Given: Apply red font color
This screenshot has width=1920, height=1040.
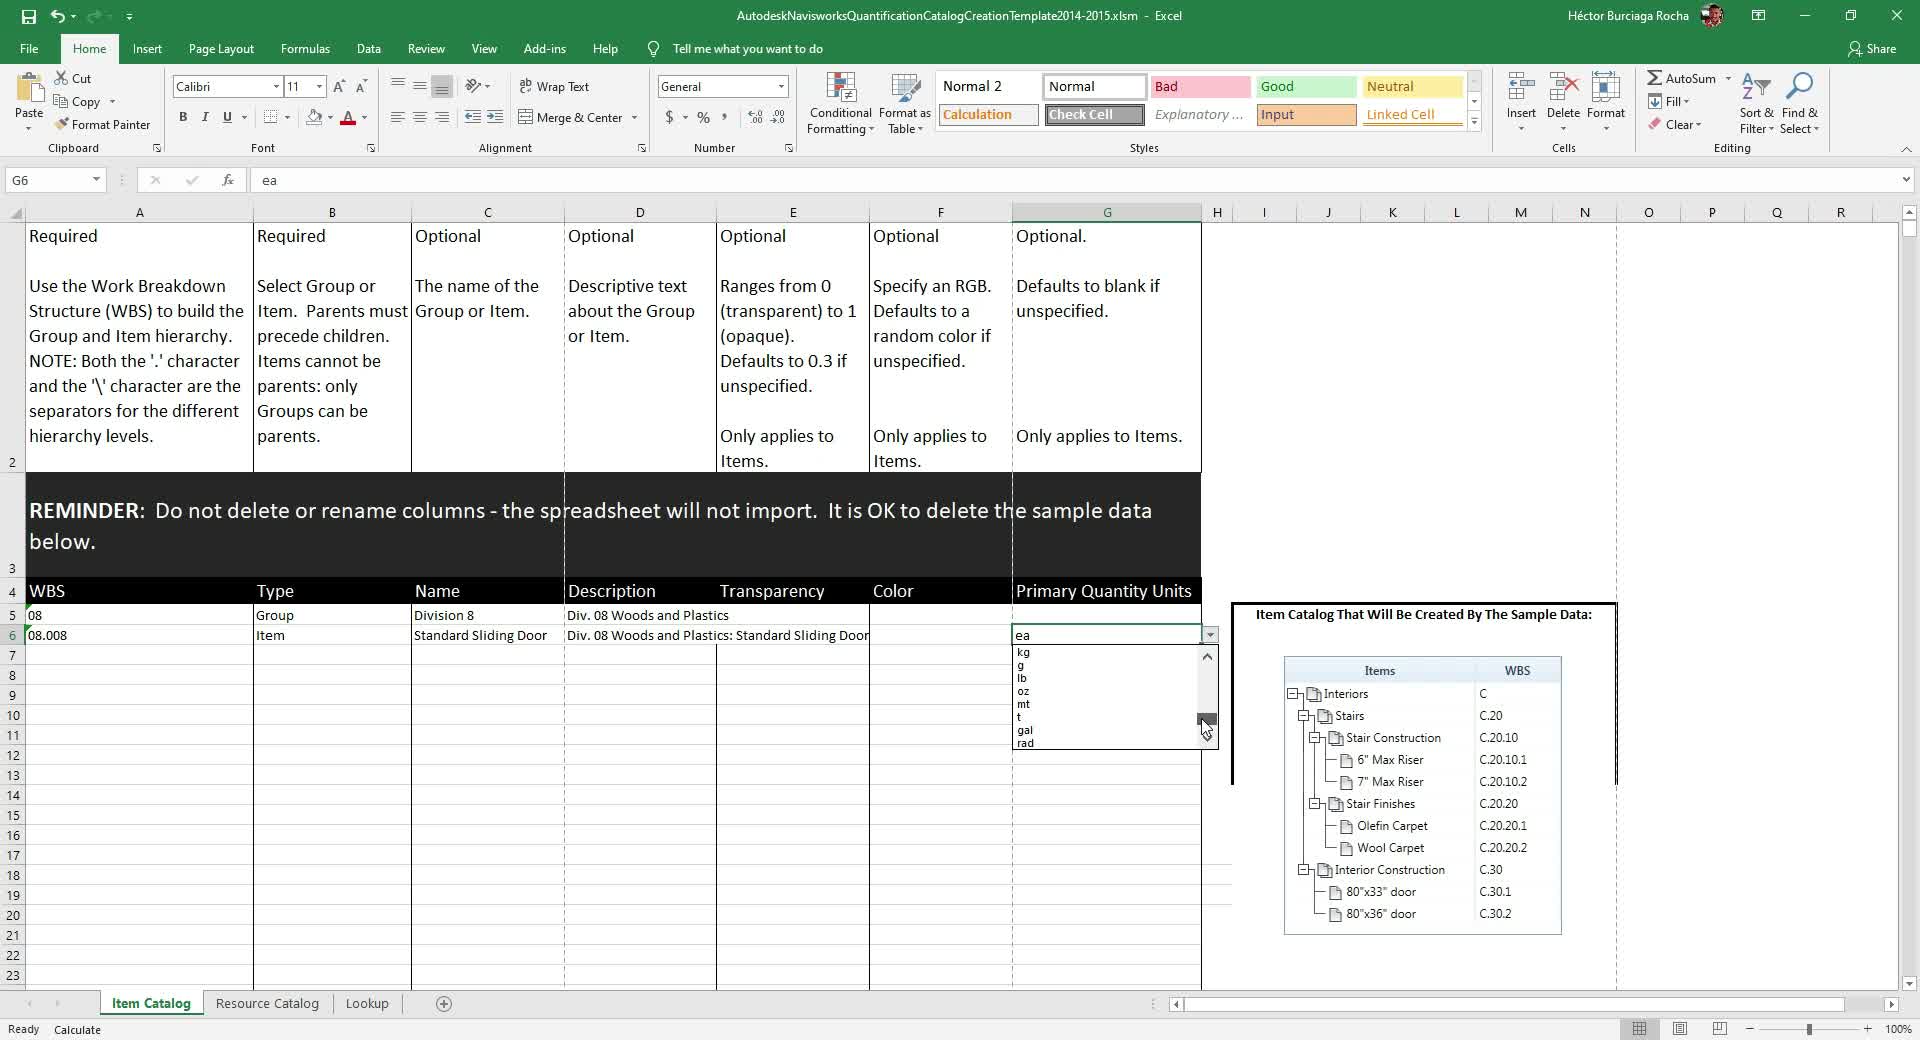Looking at the screenshot, I should 348,117.
